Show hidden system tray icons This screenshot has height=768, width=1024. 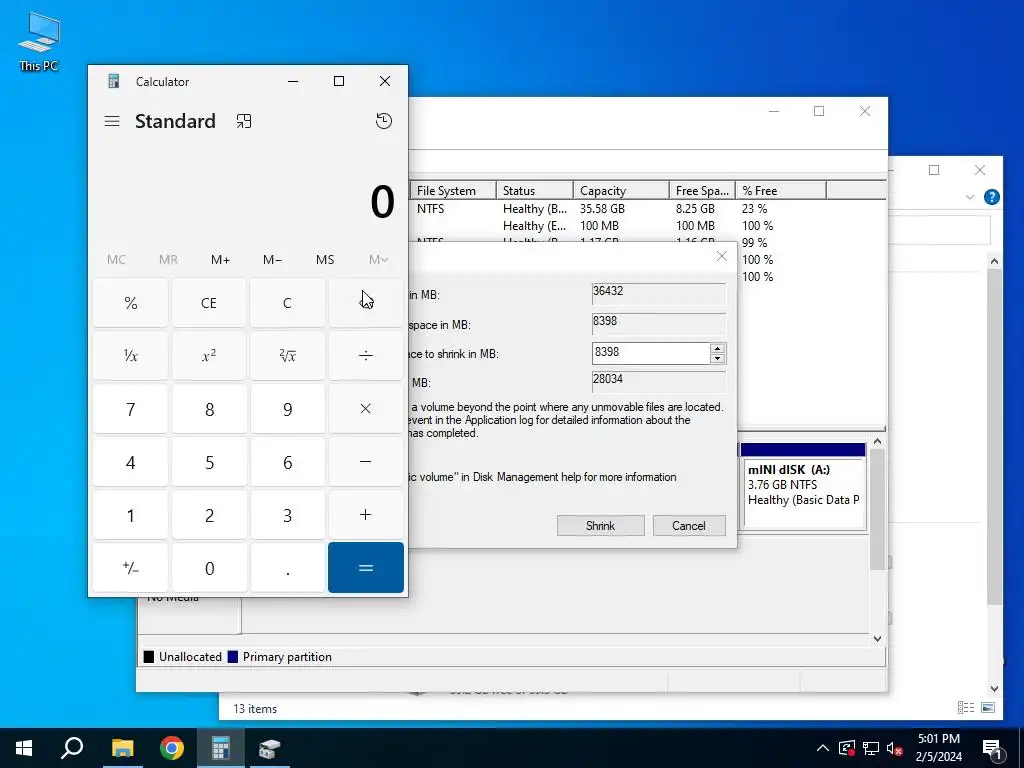(823, 748)
